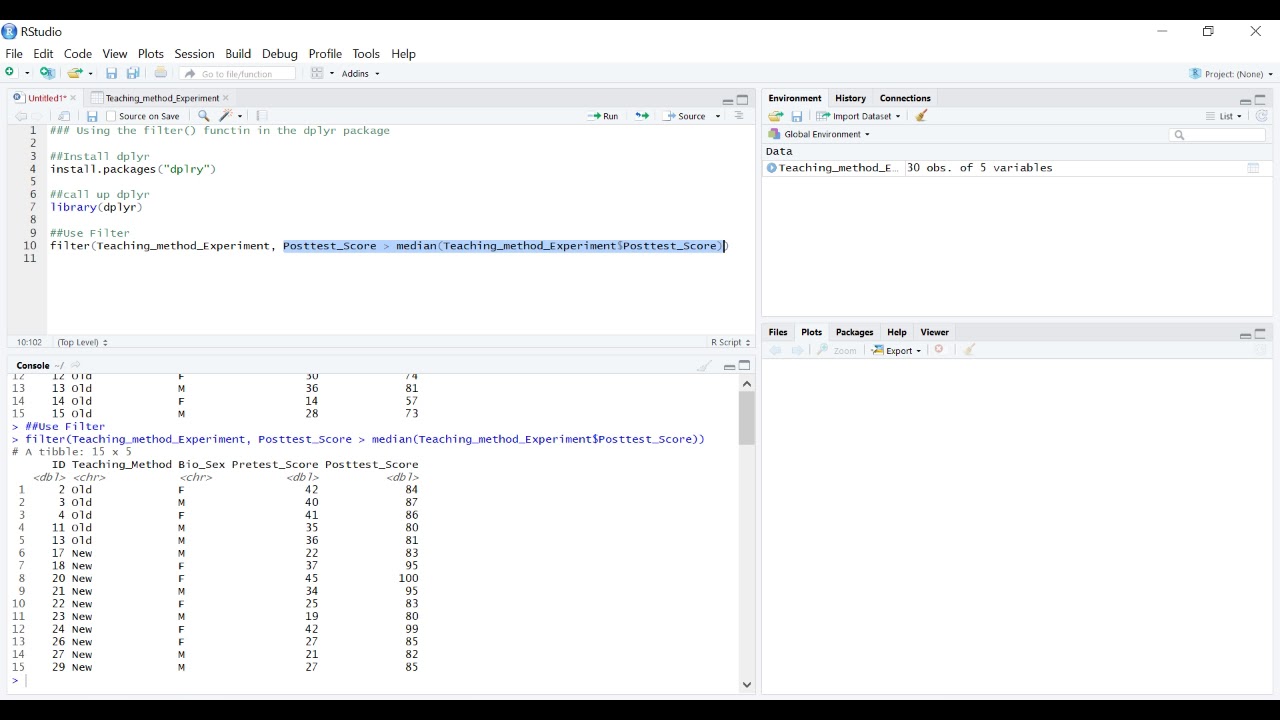
Task: Open the Code menu
Action: (x=78, y=54)
